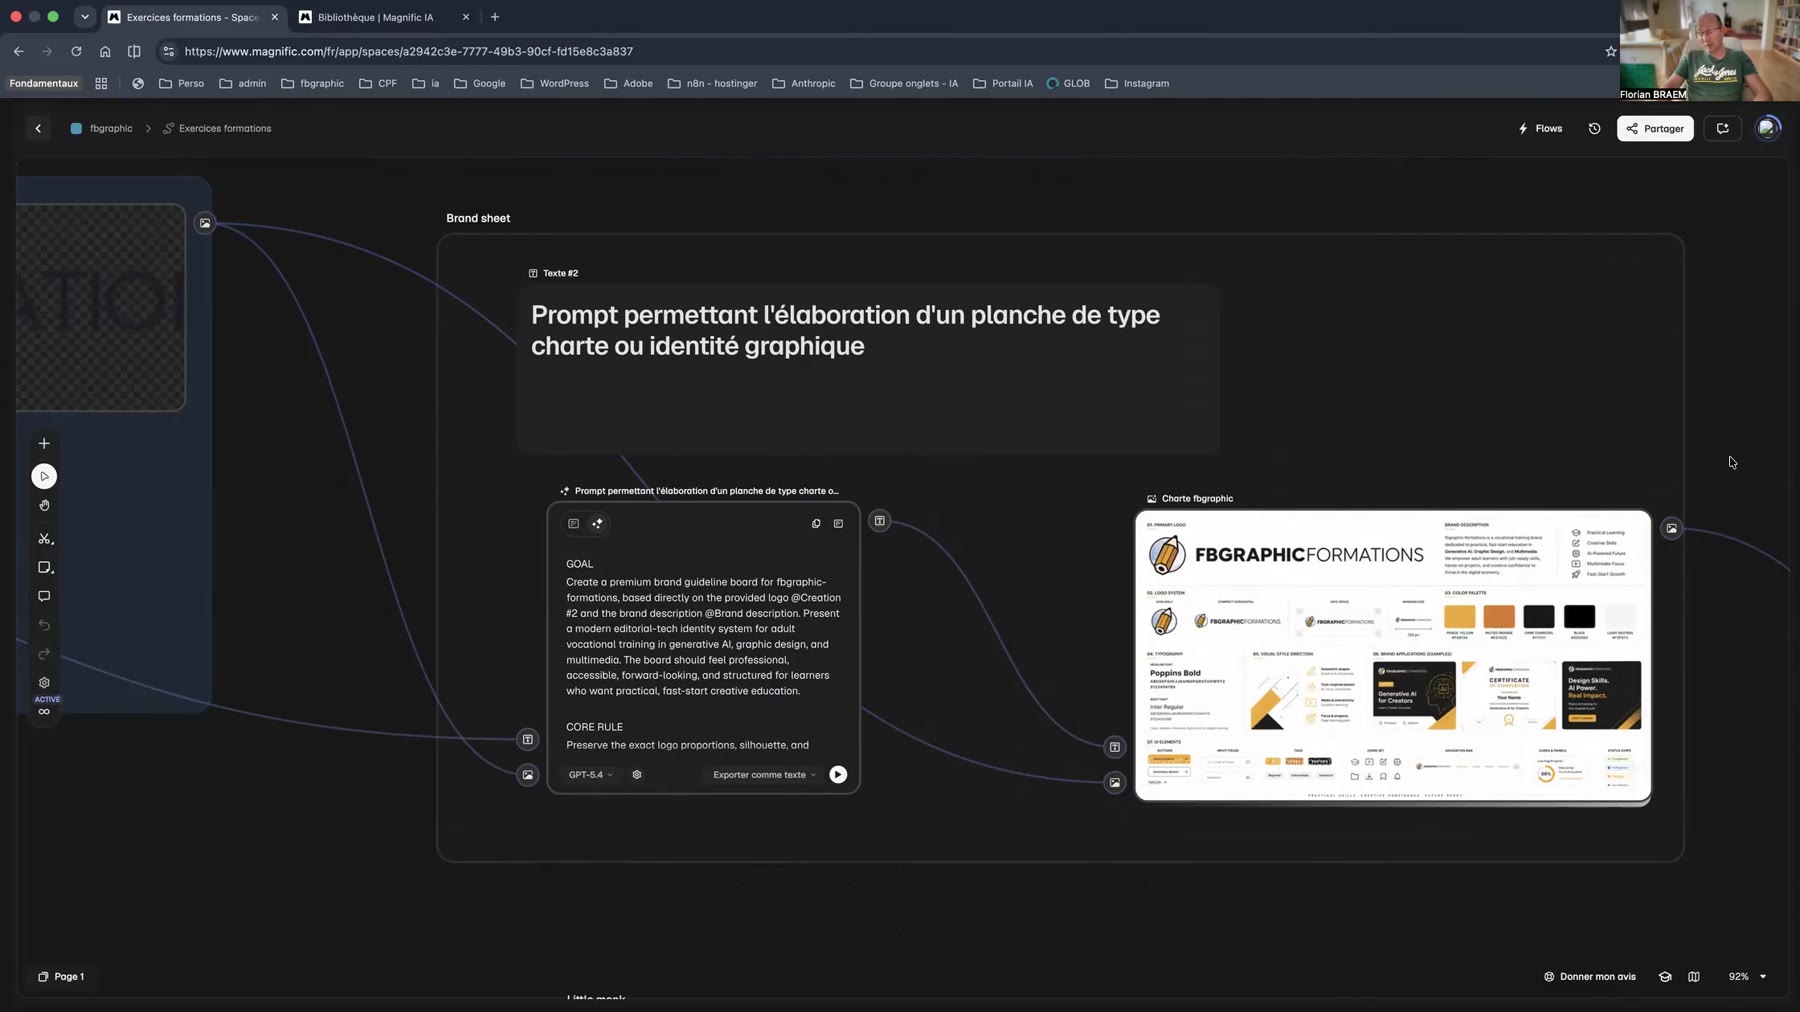The image size is (1800, 1012).
Task: Open the prompt node model settings gear
Action: (x=637, y=775)
